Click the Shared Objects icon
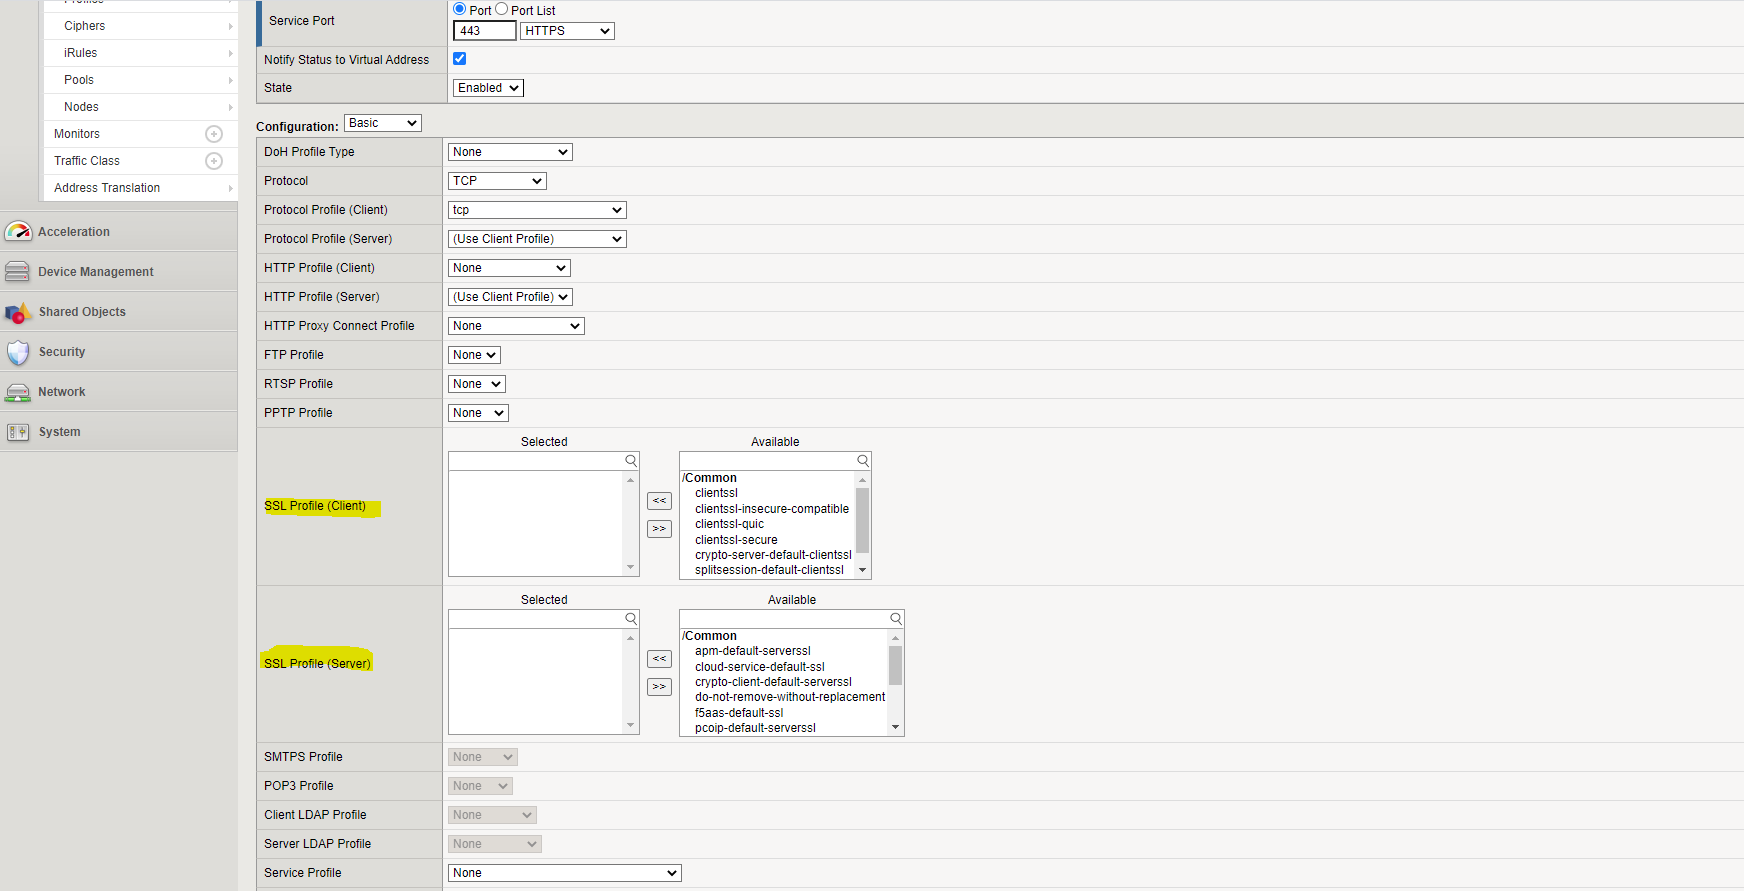 pos(18,313)
